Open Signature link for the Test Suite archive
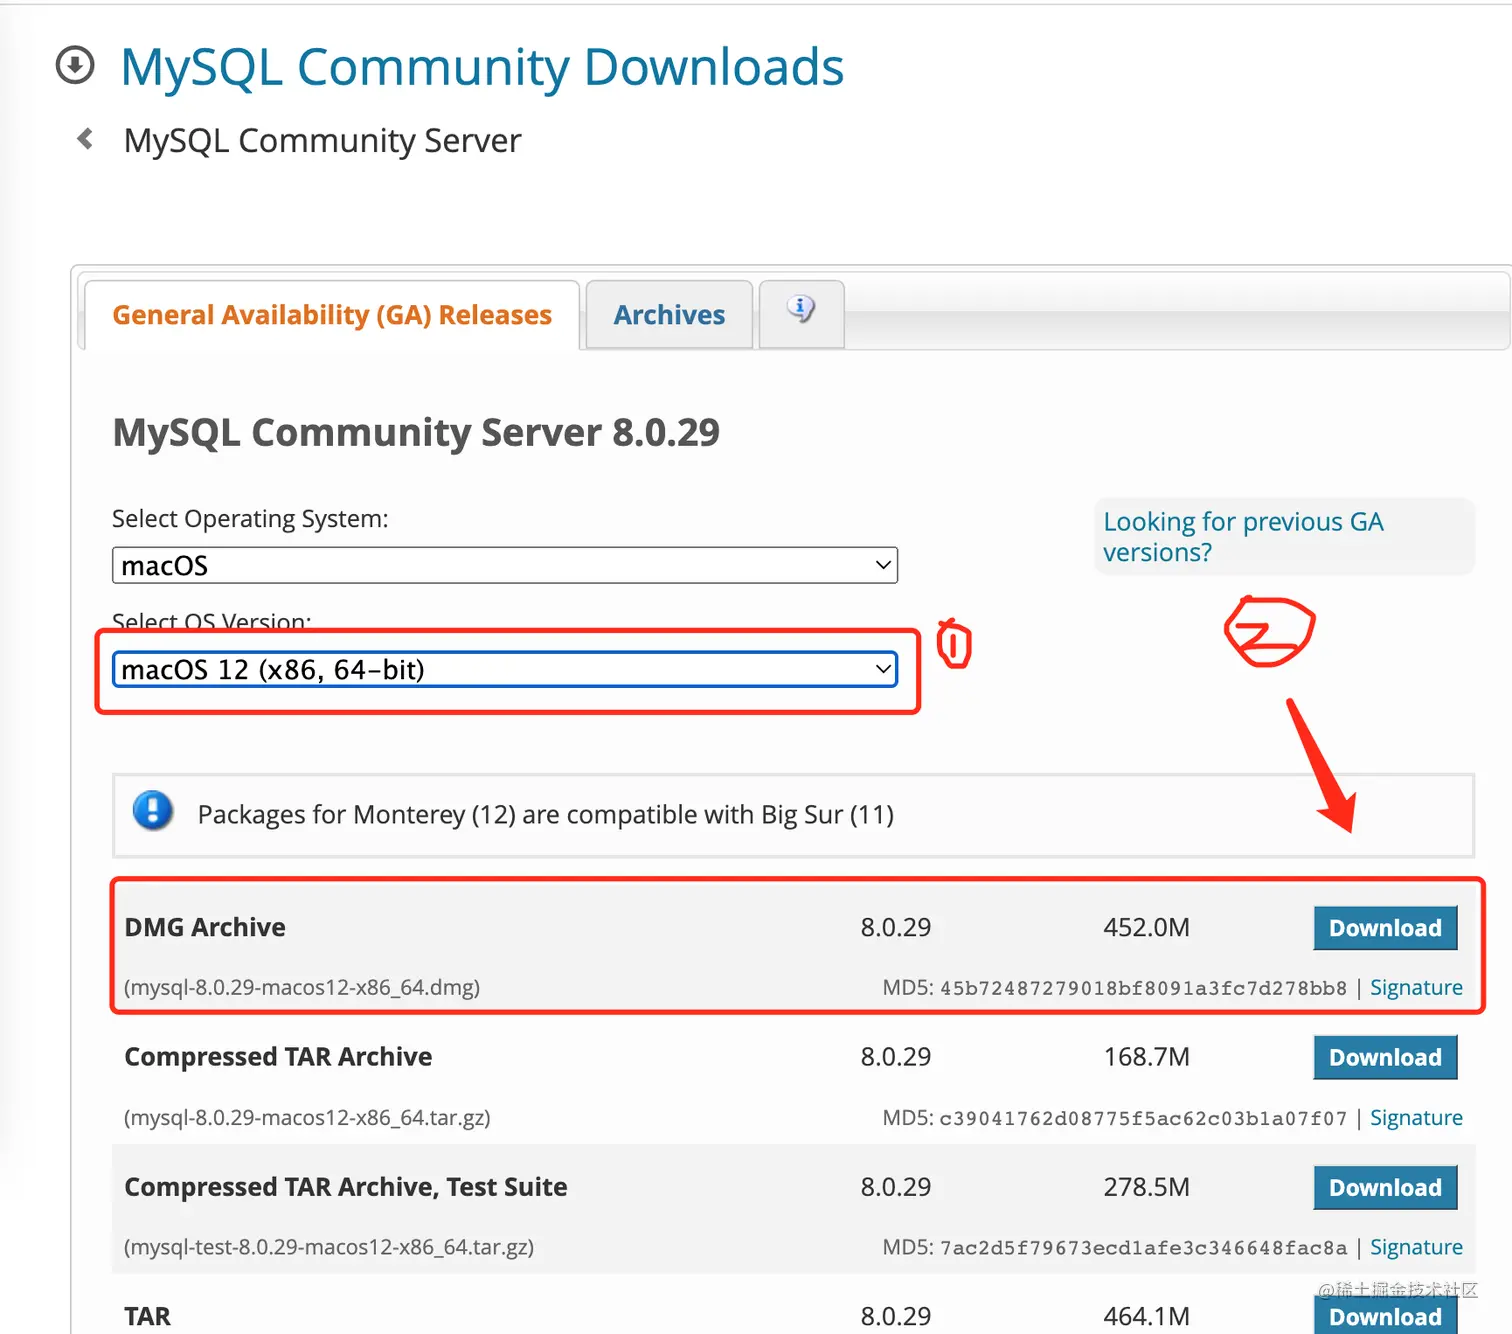The width and height of the screenshot is (1512, 1334). point(1416,1248)
